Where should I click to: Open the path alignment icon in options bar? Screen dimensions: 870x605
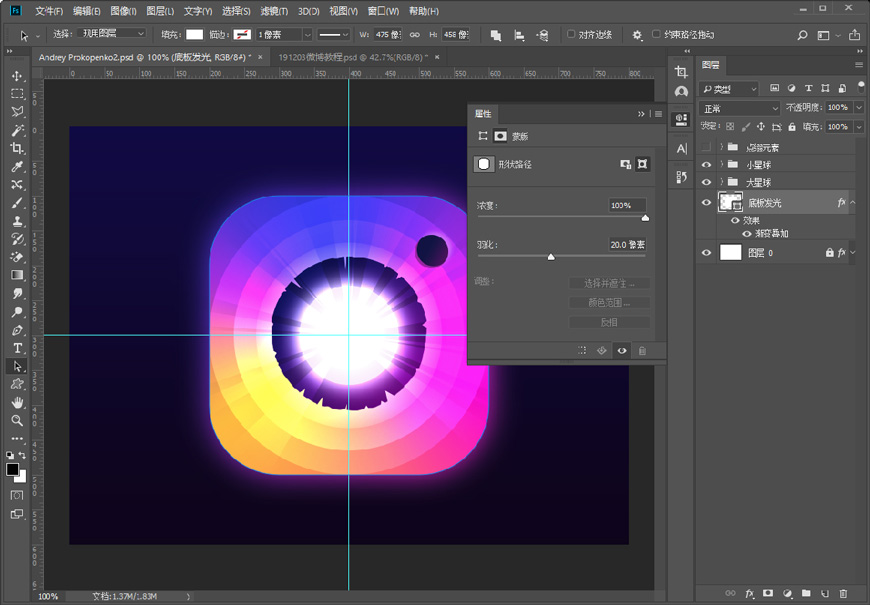(519, 35)
